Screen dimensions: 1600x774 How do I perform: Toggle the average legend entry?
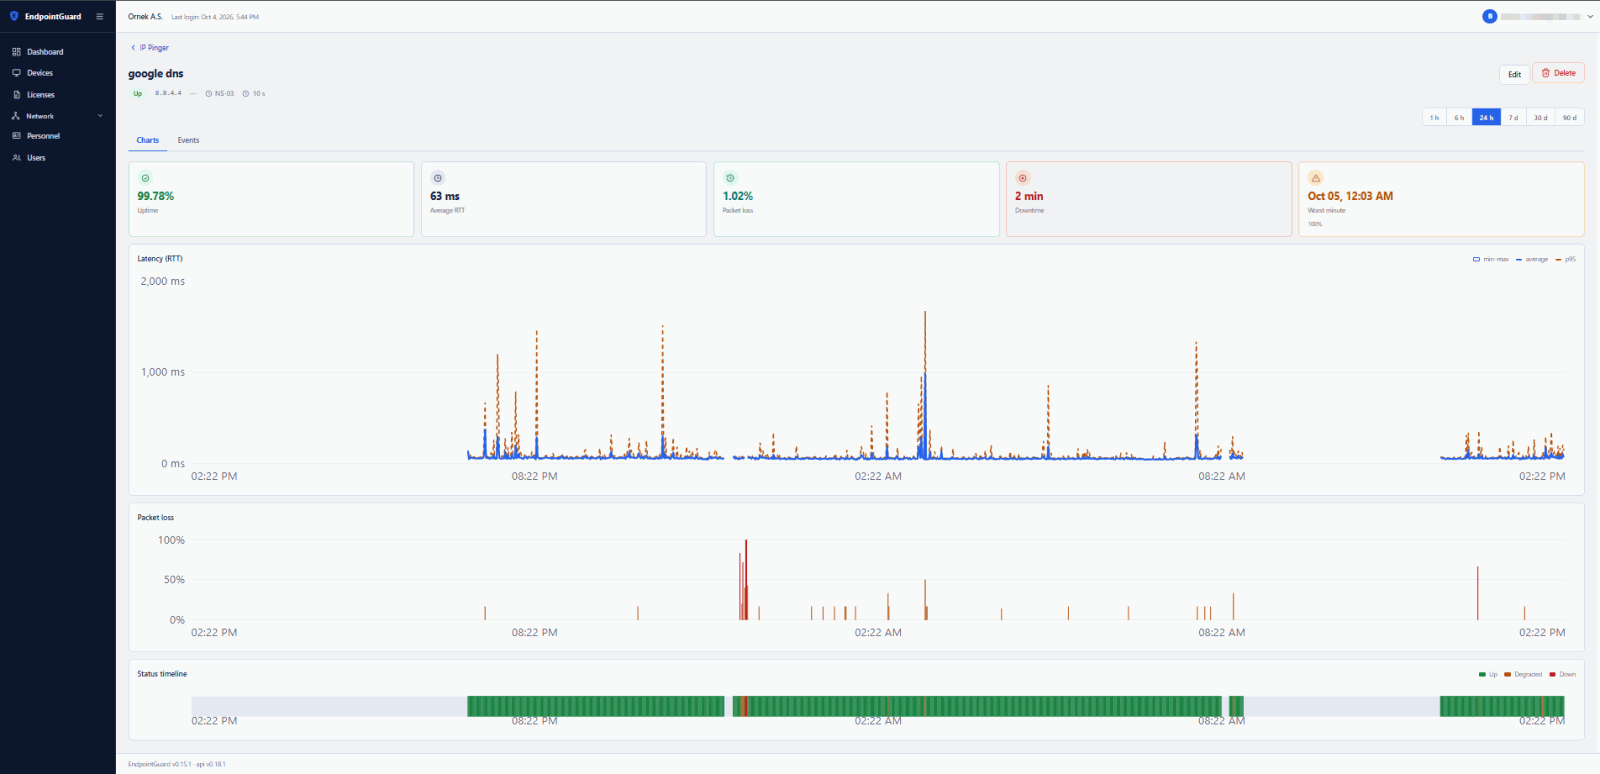pyautogui.click(x=1532, y=259)
